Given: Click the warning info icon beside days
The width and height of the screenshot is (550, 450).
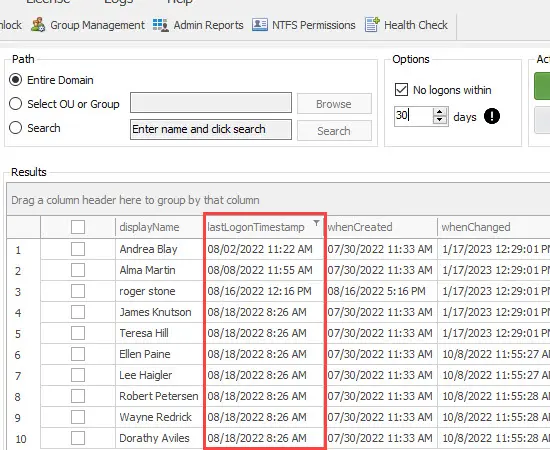Looking at the screenshot, I should [x=491, y=116].
